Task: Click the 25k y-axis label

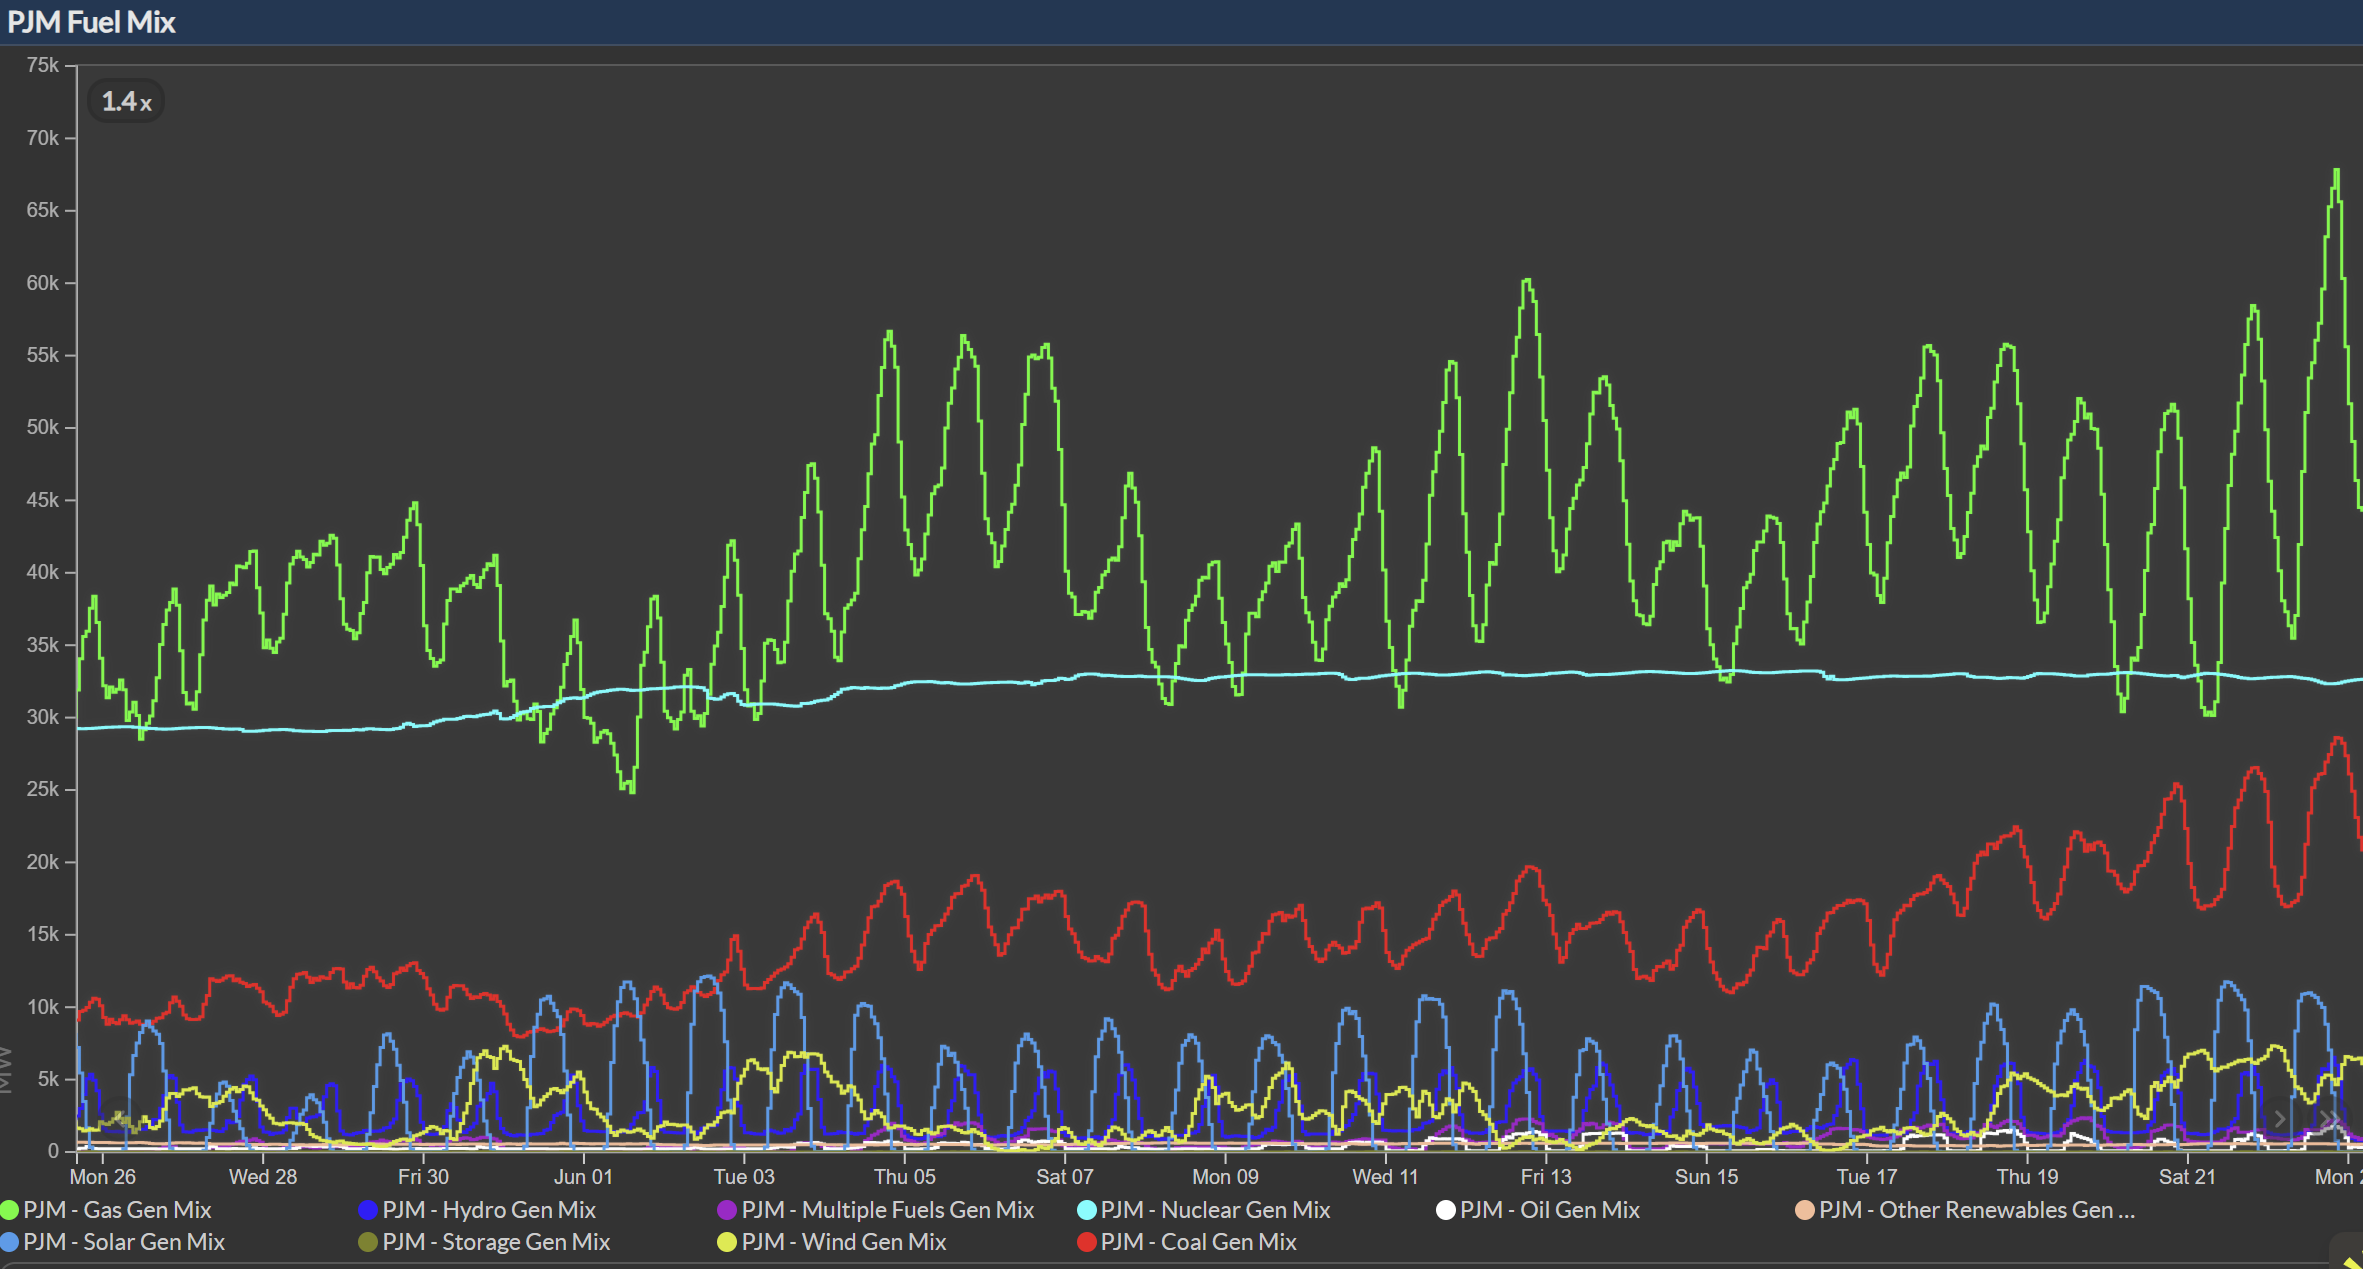Action: pos(43,789)
